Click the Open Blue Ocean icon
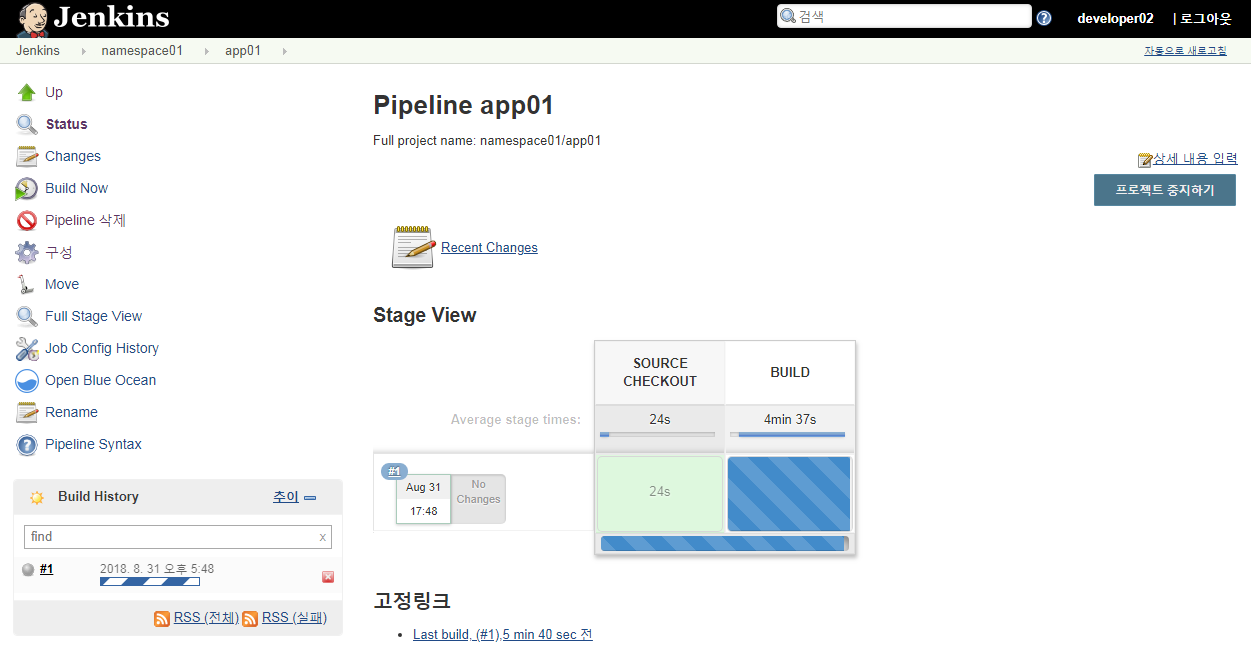Image resolution: width=1251 pixels, height=650 pixels. [27, 381]
